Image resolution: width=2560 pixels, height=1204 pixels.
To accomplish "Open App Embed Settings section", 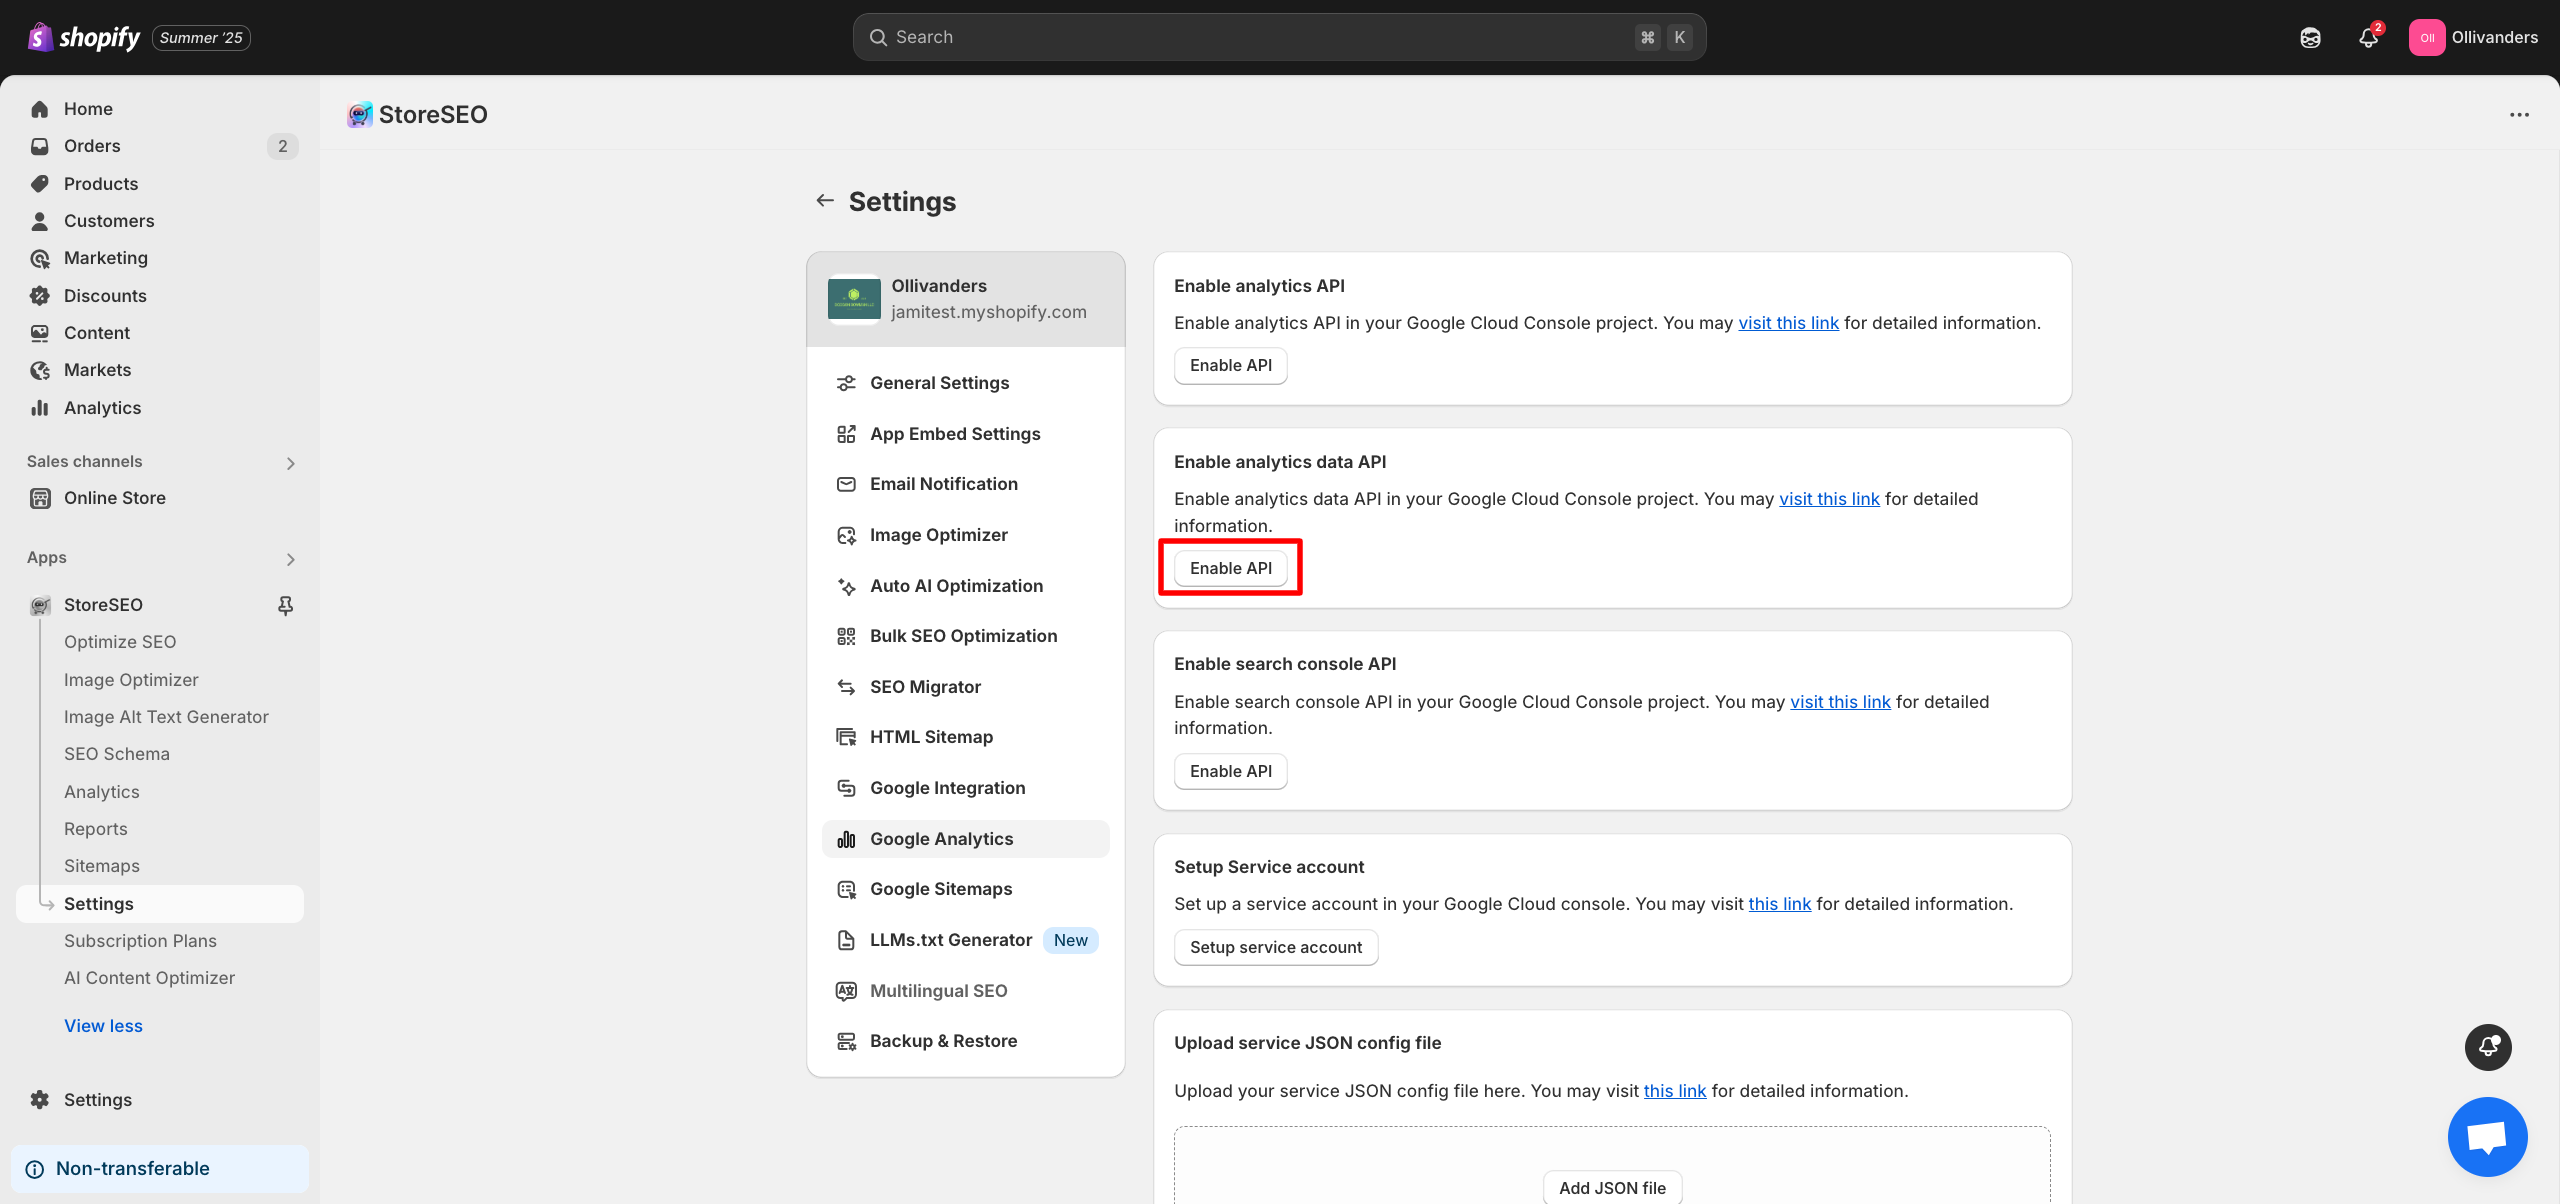I will pyautogui.click(x=965, y=434).
